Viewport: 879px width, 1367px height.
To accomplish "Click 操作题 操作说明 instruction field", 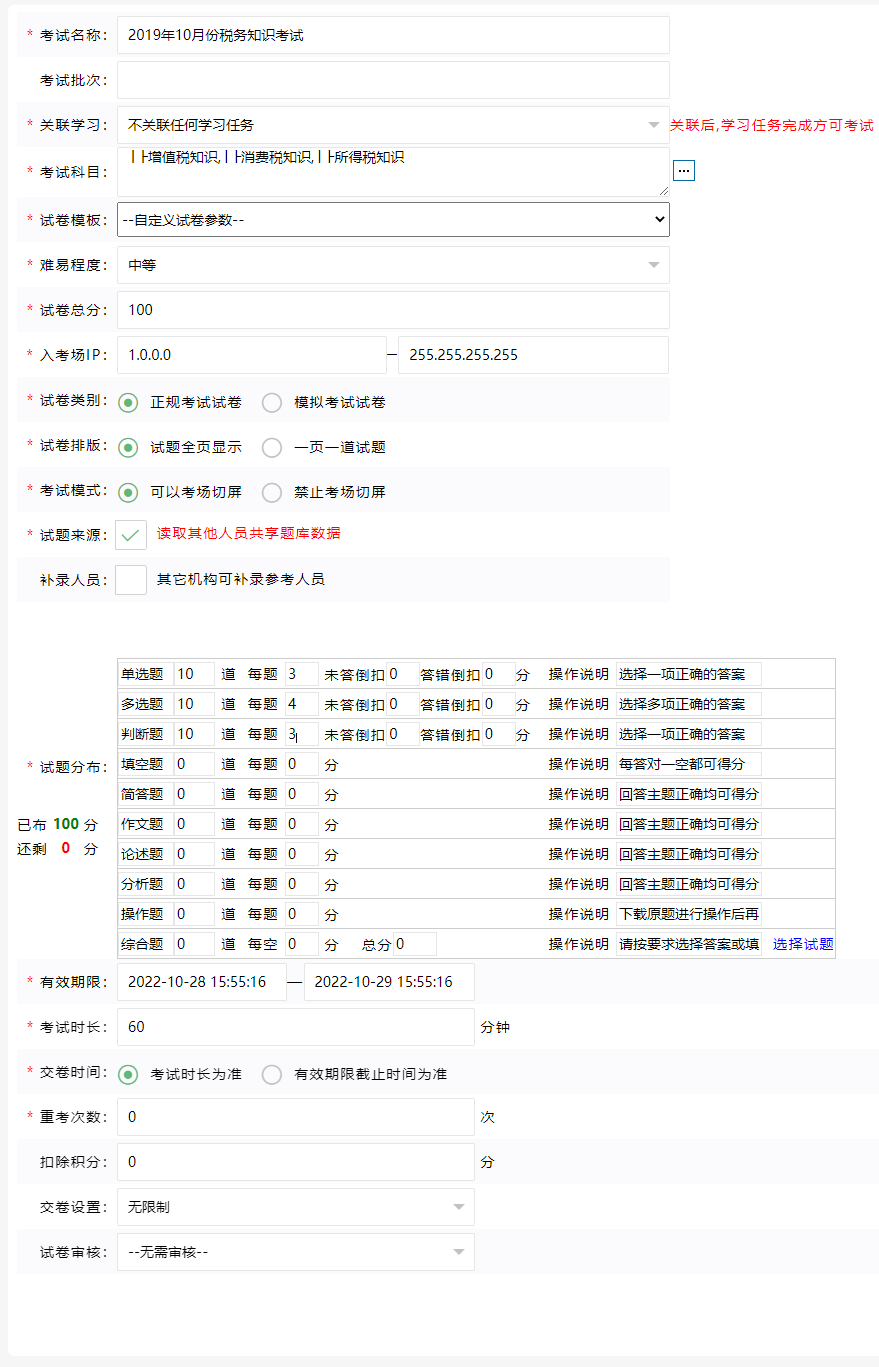I will [x=689, y=914].
